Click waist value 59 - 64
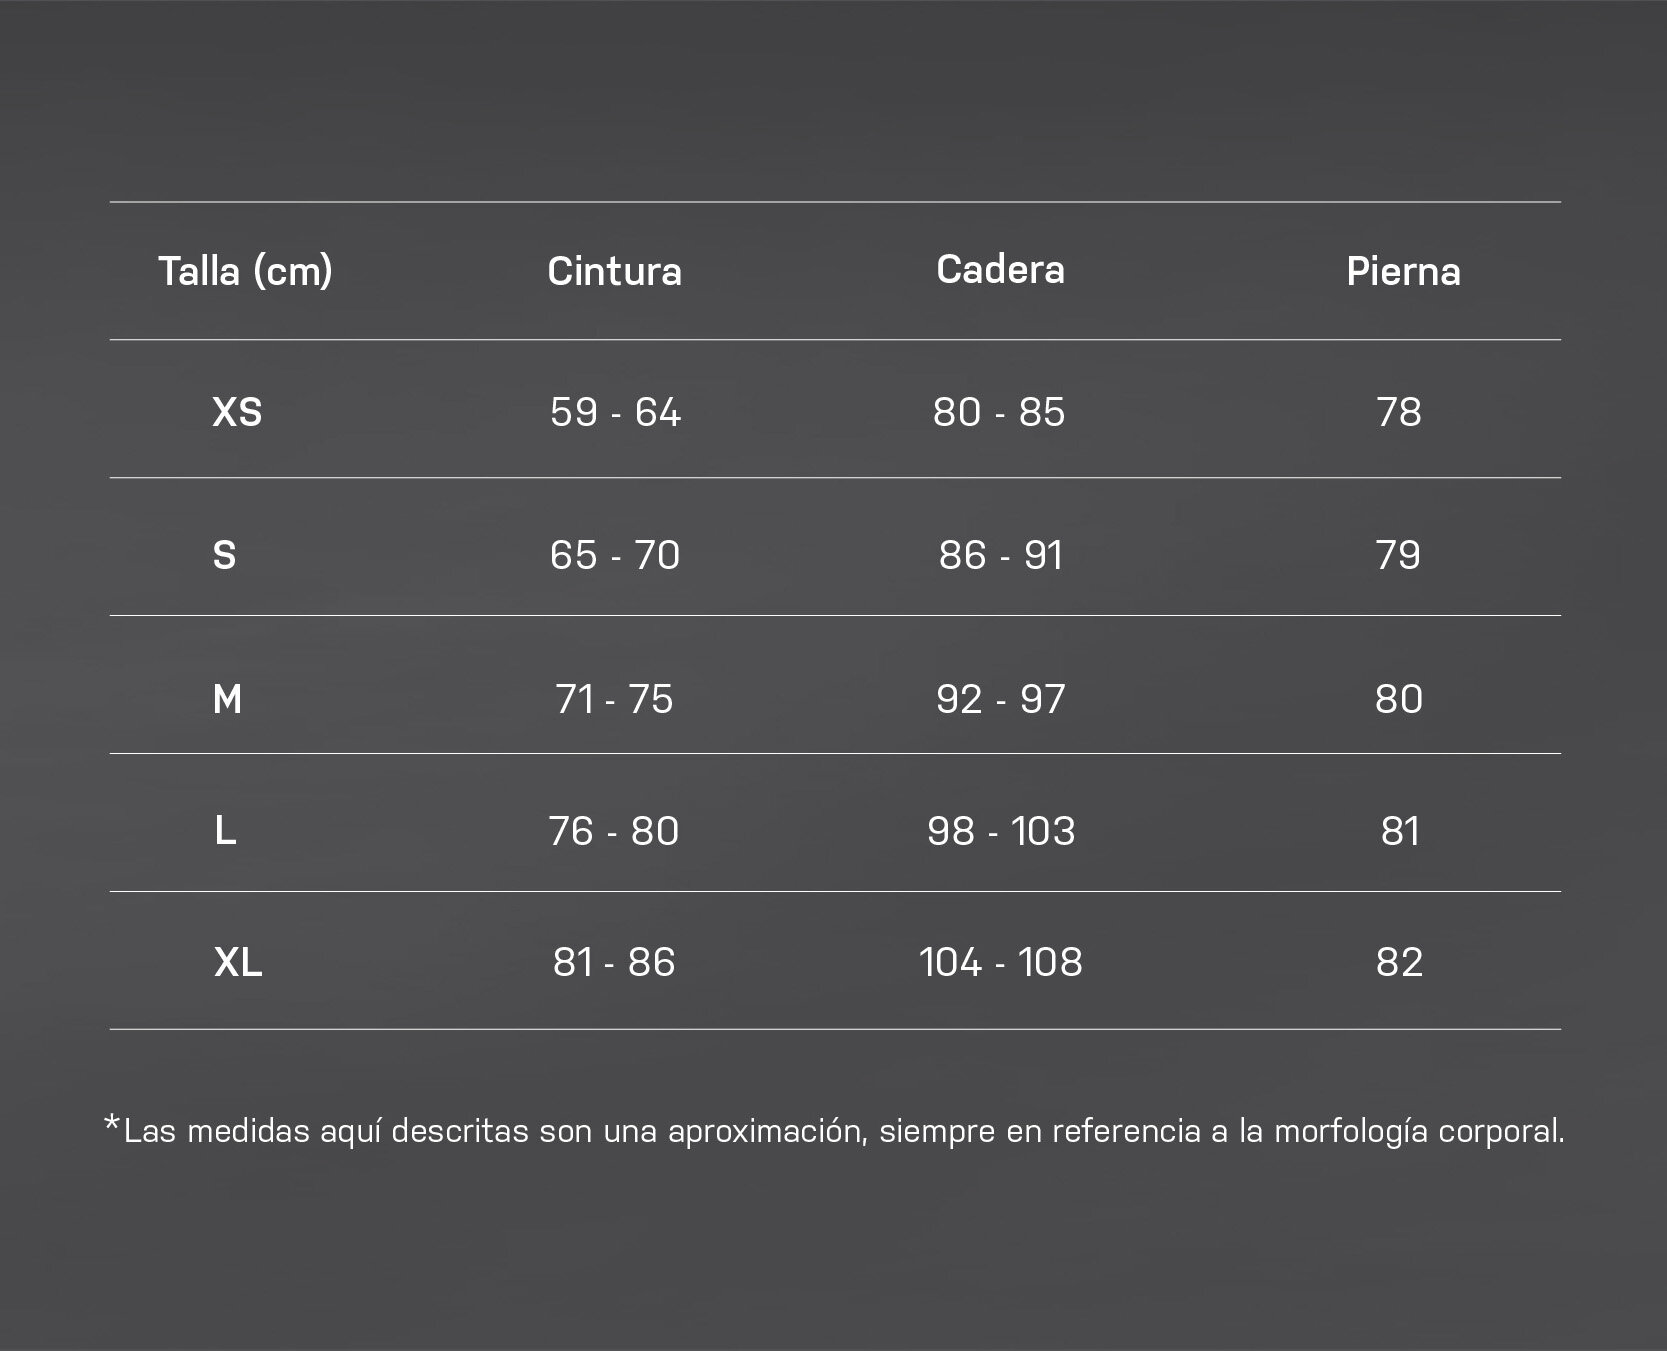 [615, 412]
